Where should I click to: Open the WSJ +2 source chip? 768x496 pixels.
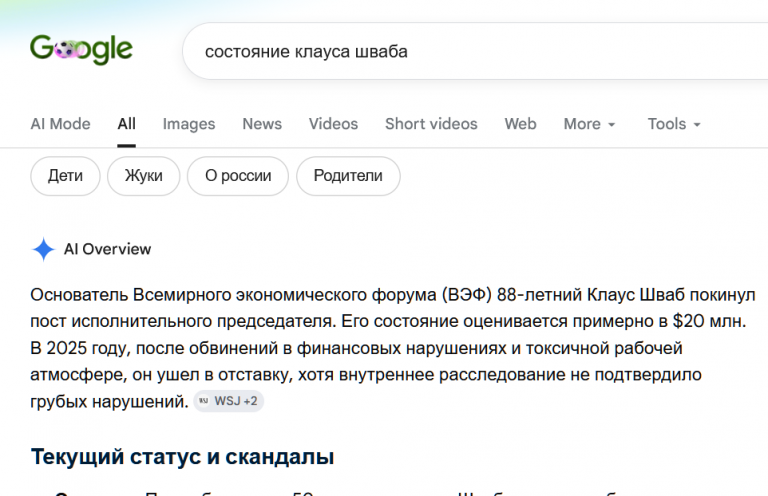[229, 401]
